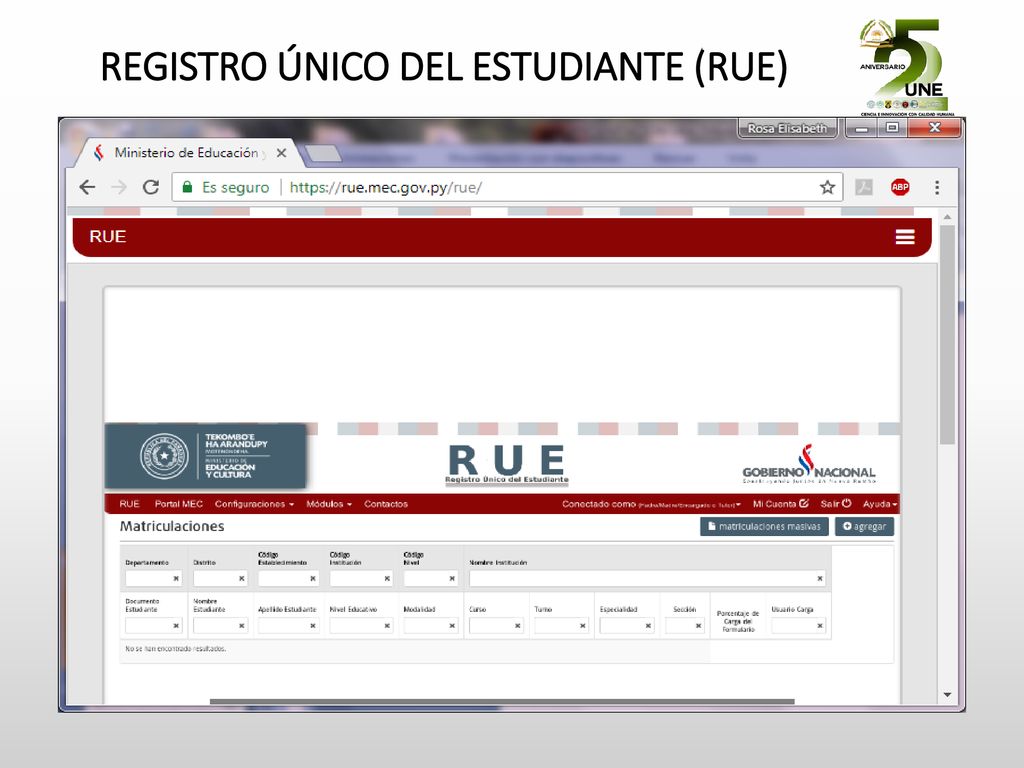
Task: Click the Sección filter field
Action: (684, 626)
